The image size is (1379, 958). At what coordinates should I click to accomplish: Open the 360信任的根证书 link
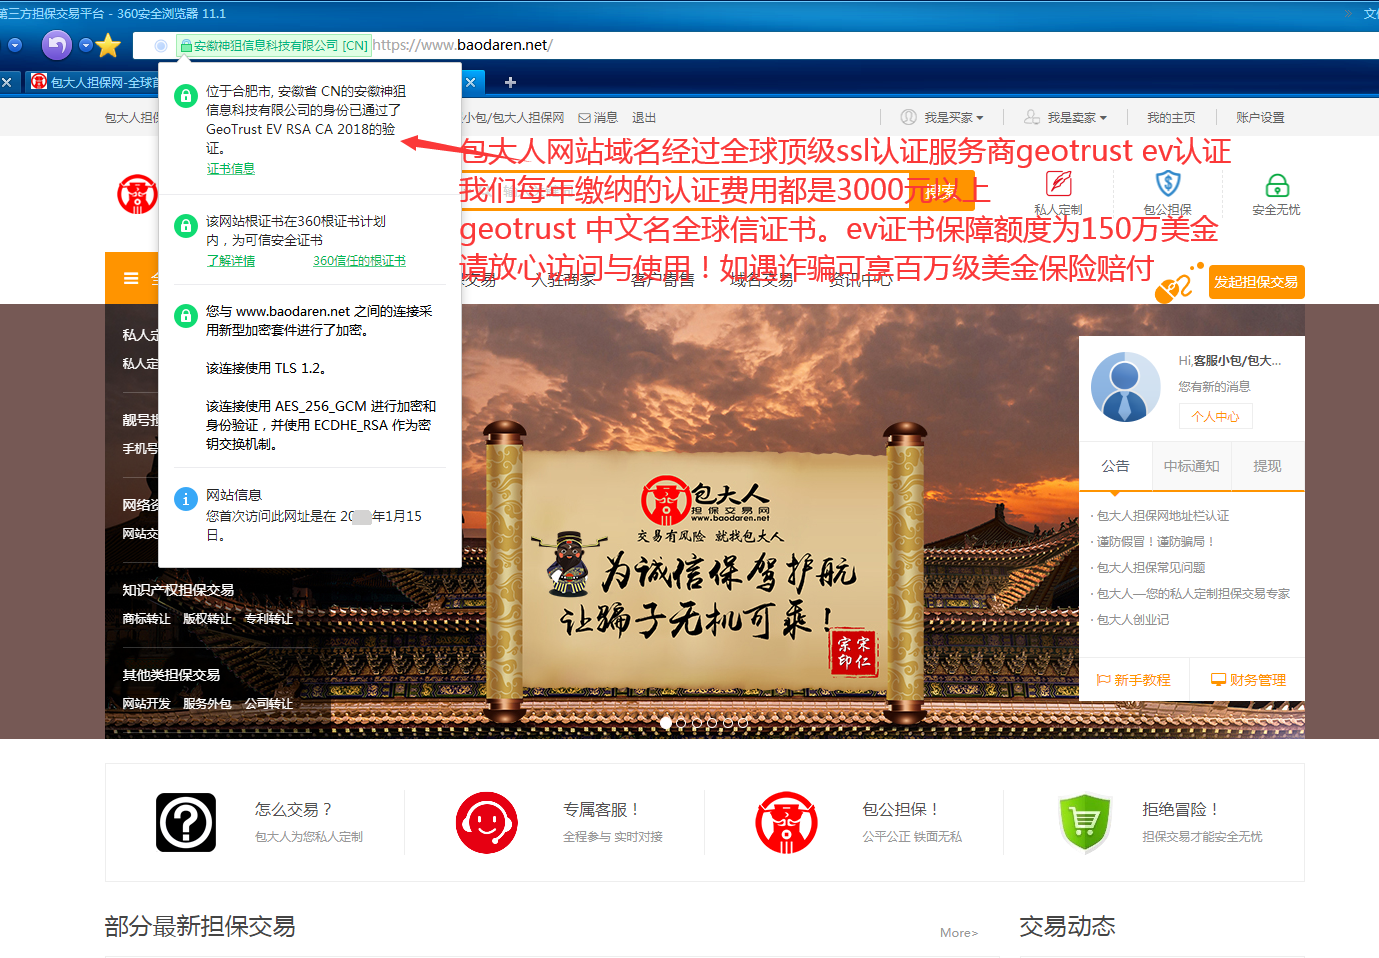point(359,260)
